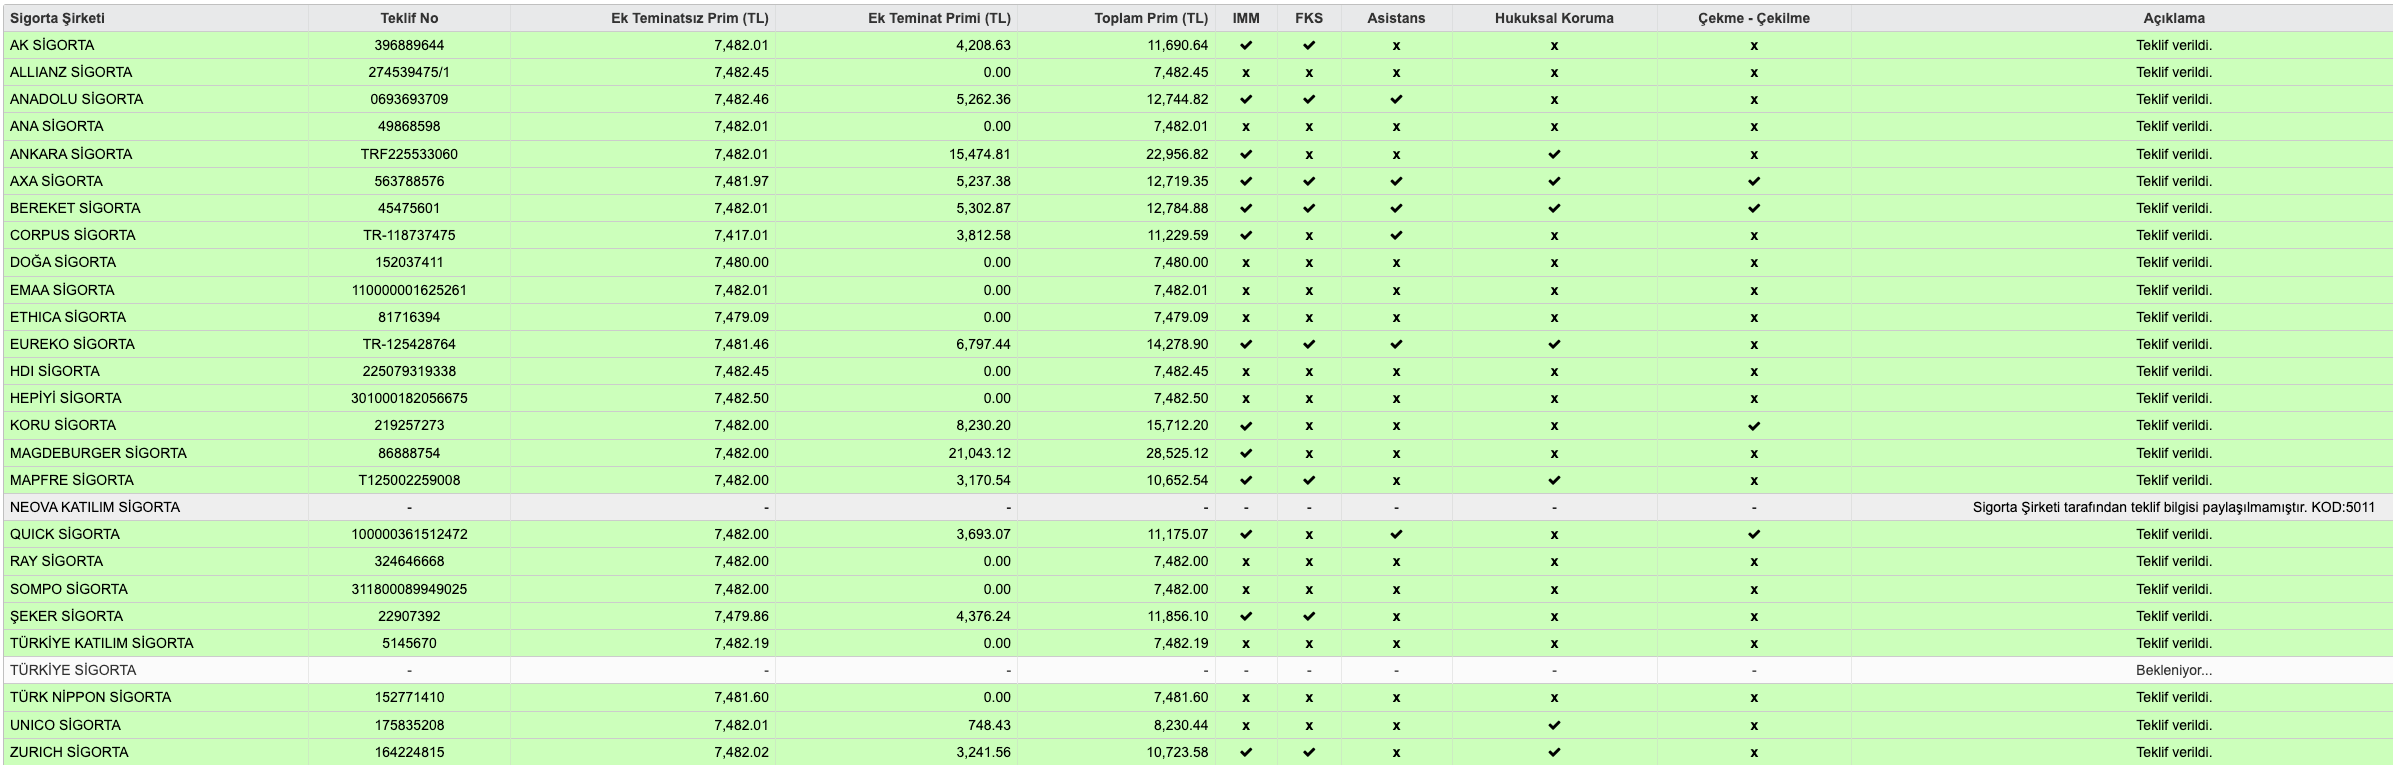Image resolution: width=2393 pixels, height=765 pixels.
Task: Click the FKS column header
Action: [x=1309, y=18]
